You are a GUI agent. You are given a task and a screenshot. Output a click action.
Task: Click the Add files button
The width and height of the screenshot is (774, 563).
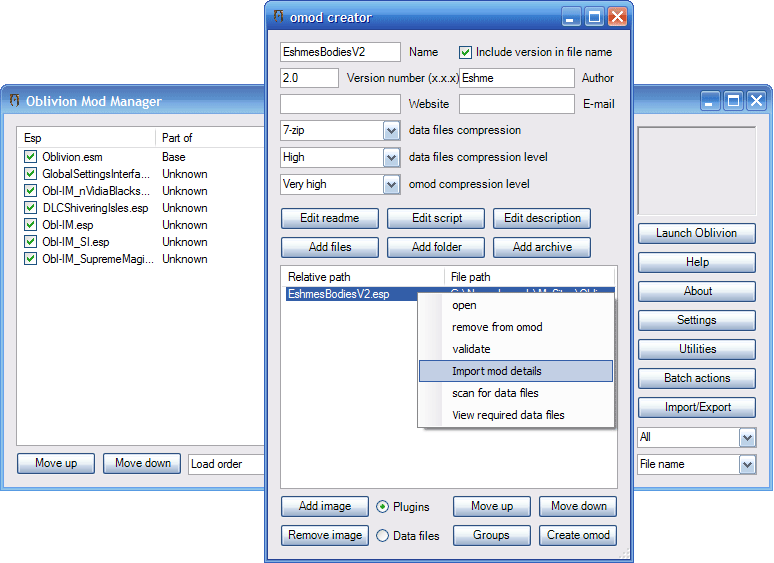tap(330, 247)
